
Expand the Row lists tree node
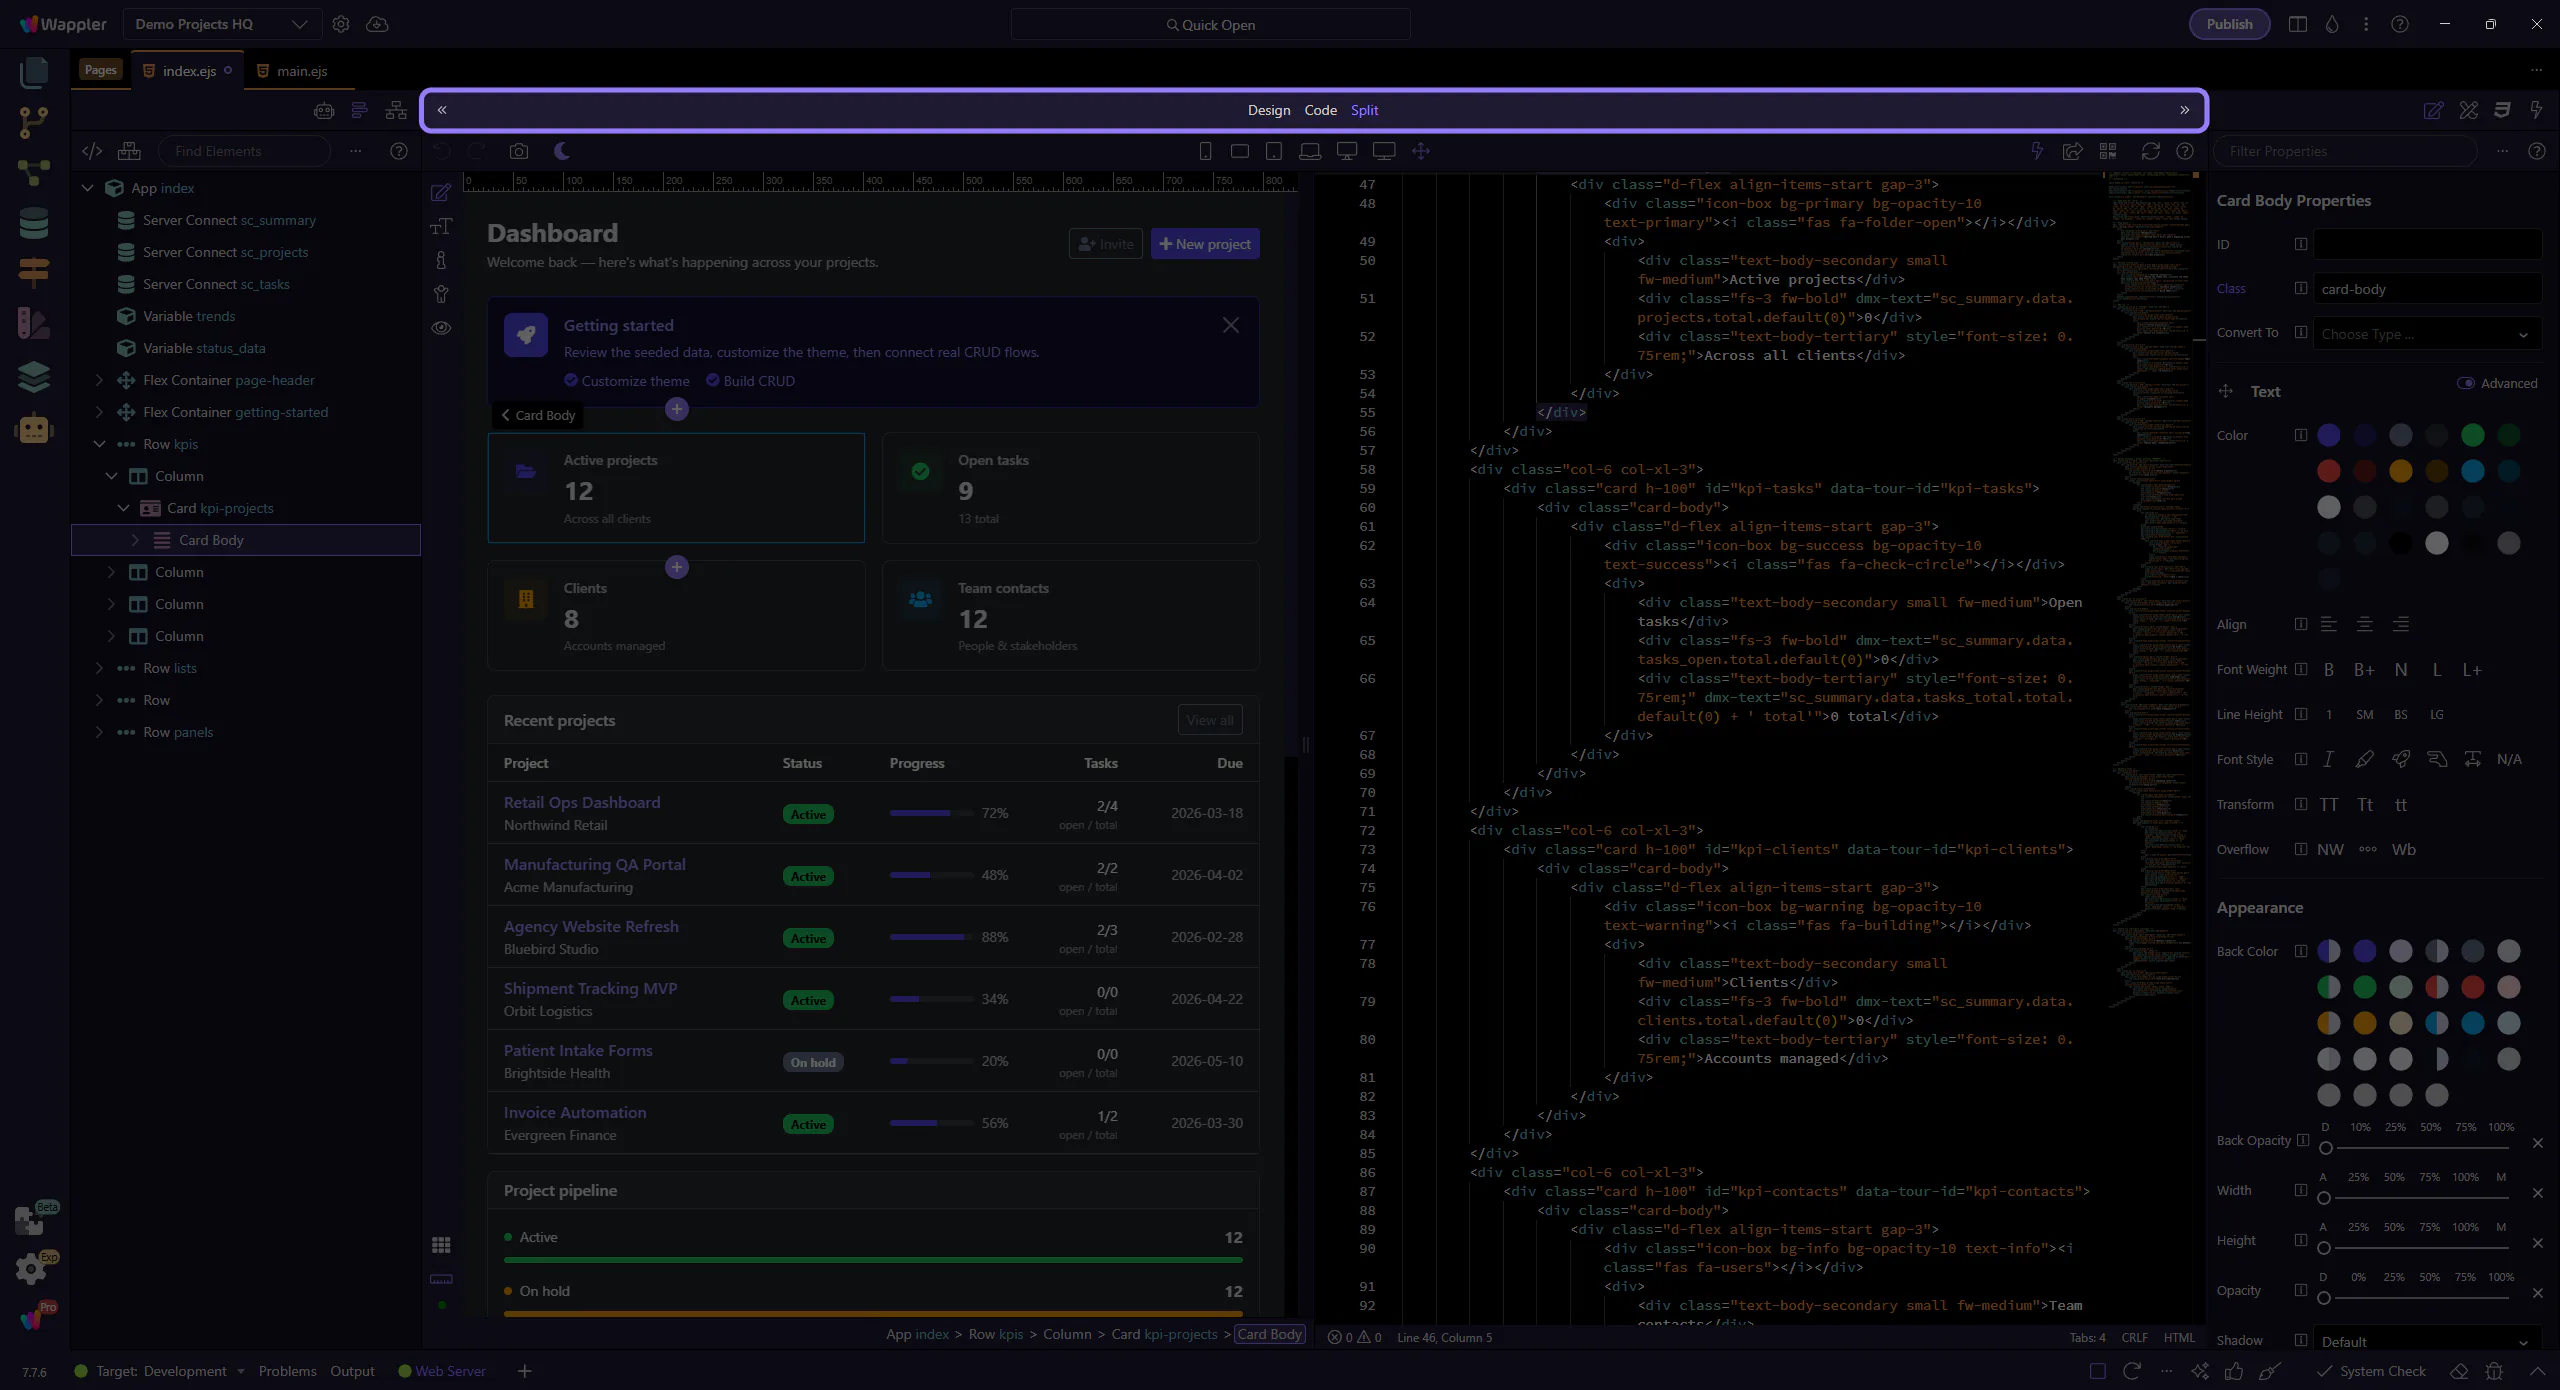pos(99,668)
